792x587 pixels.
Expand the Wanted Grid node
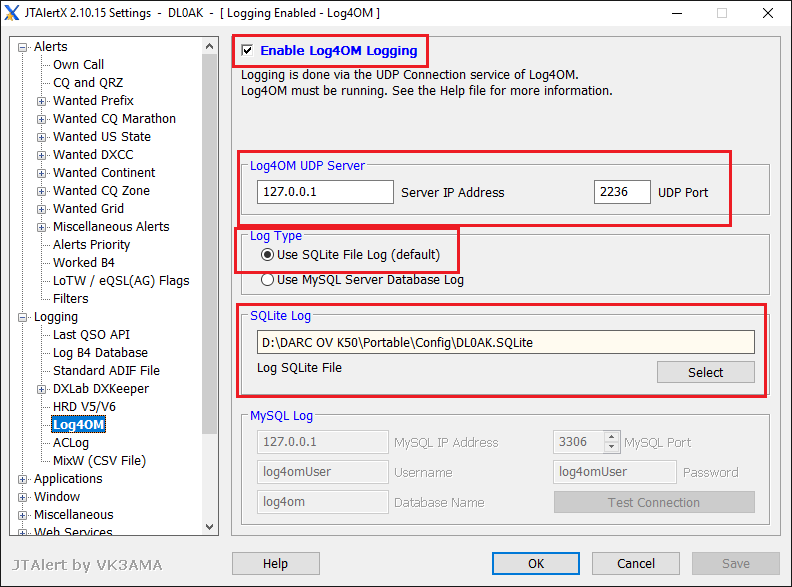point(41,210)
